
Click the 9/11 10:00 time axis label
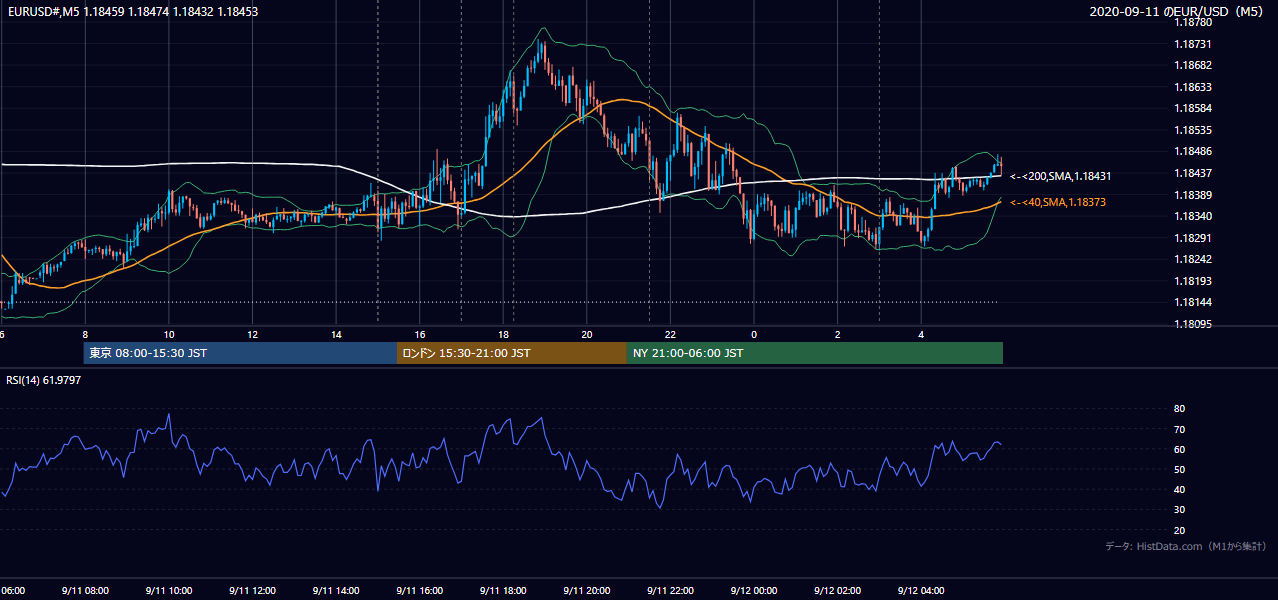click(169, 591)
